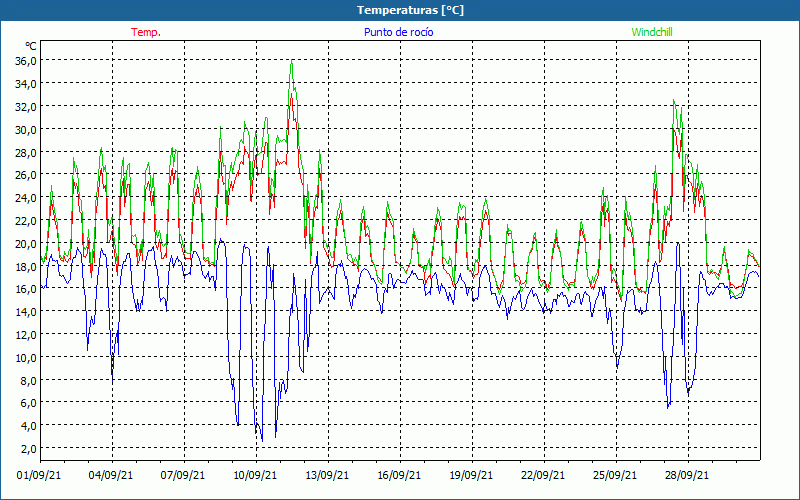Click the 36,0 y-axis value

26,61
